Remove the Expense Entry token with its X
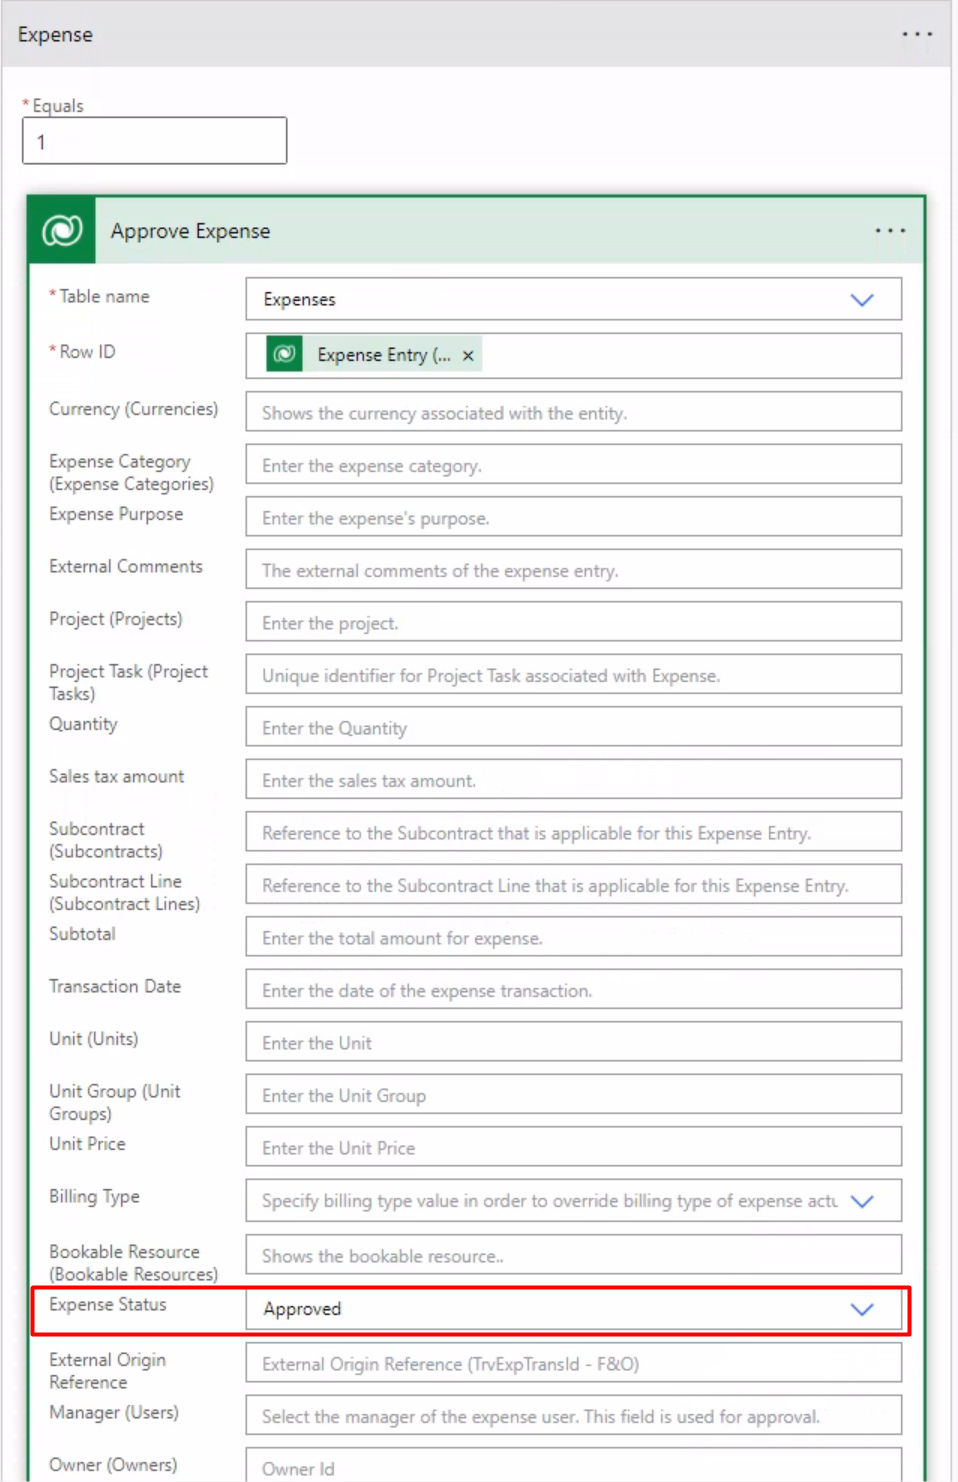 click(x=467, y=355)
